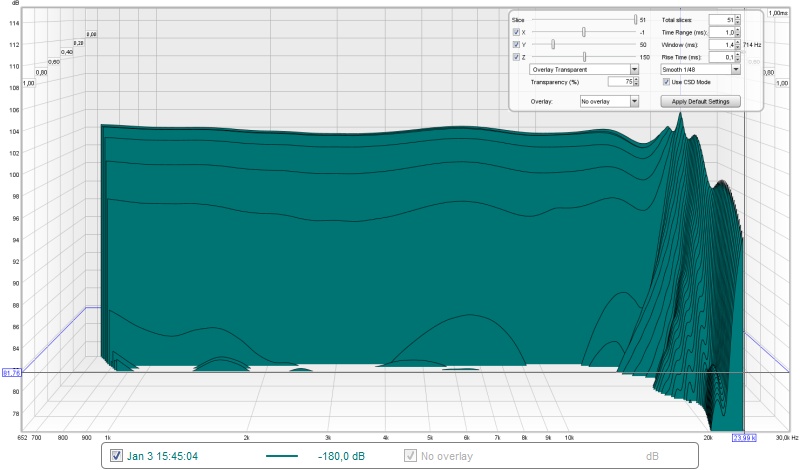Viewport: 800px width, 470px height.
Task: Click the -180,0 dB legend value
Action: [341, 456]
